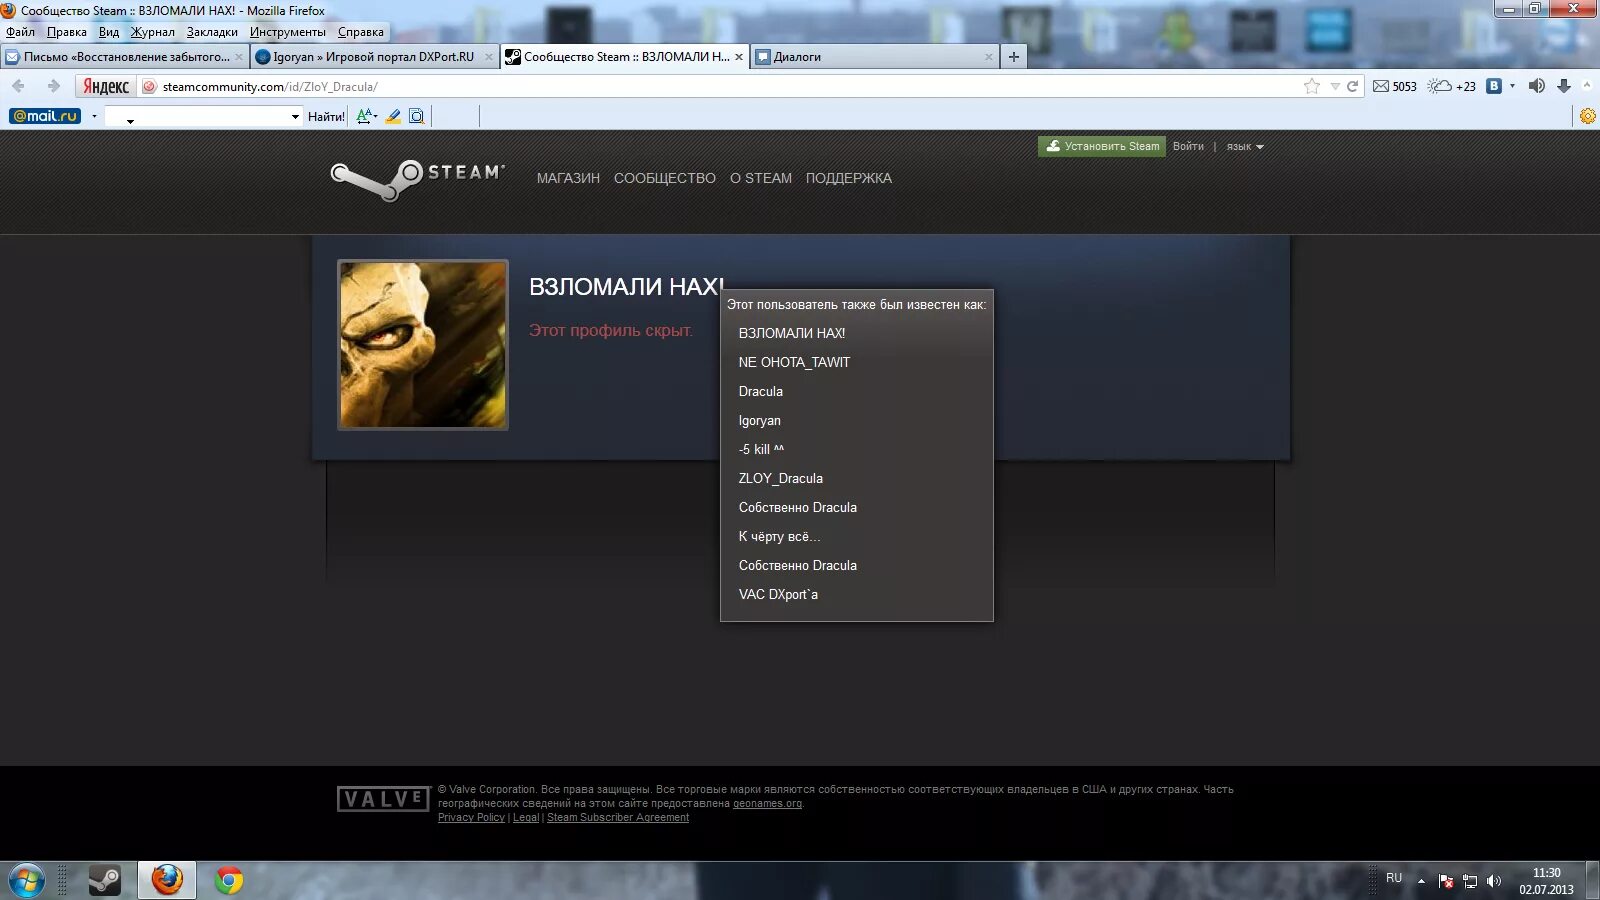This screenshot has height=900, width=1600.
Task: Select alias К чёрту всё...
Action: (779, 536)
